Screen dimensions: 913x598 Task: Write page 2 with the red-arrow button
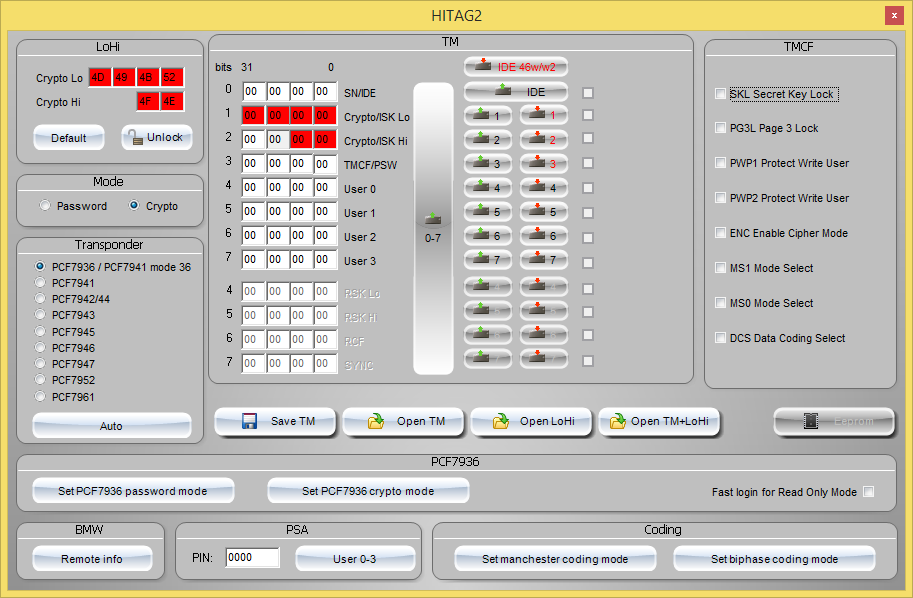coord(544,140)
